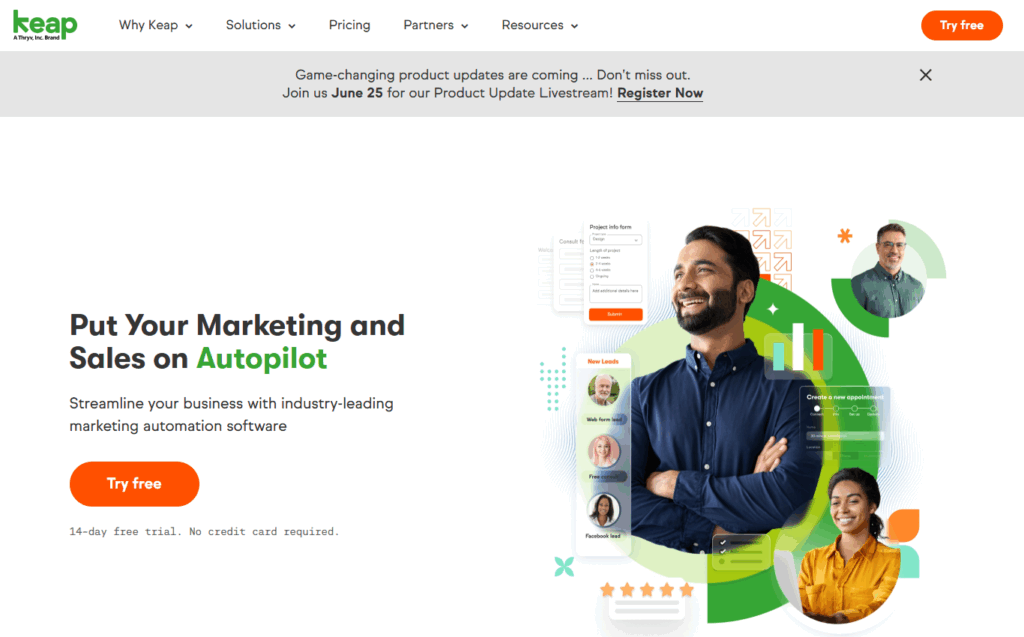Select the Facebook lead avatar
This screenshot has height=637, width=1024.
[603, 510]
